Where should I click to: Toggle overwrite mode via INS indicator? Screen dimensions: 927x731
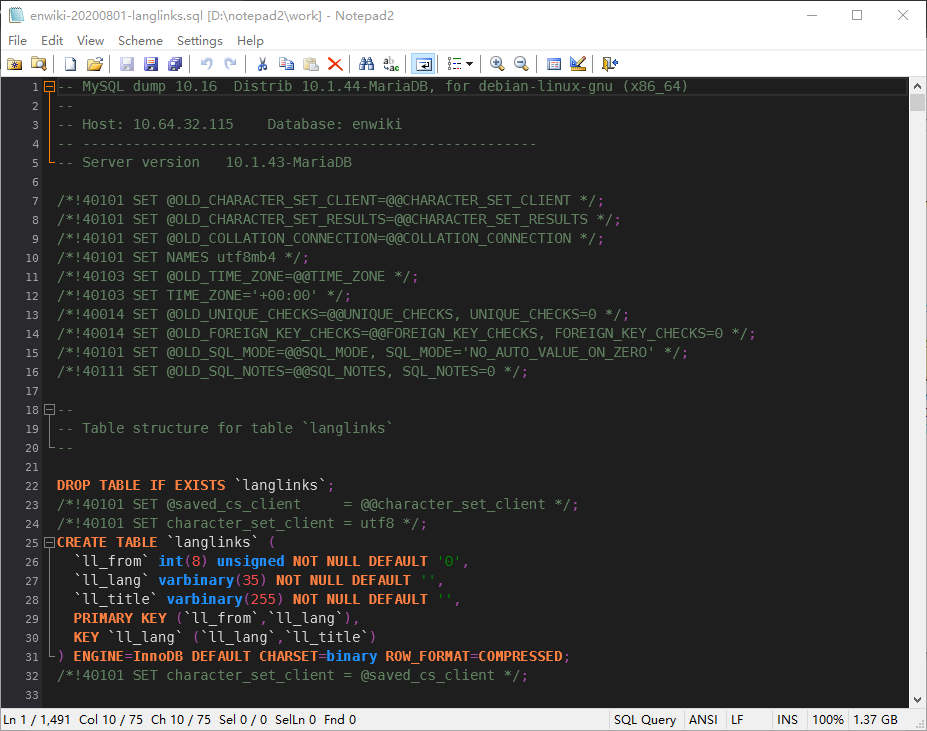(x=788, y=719)
